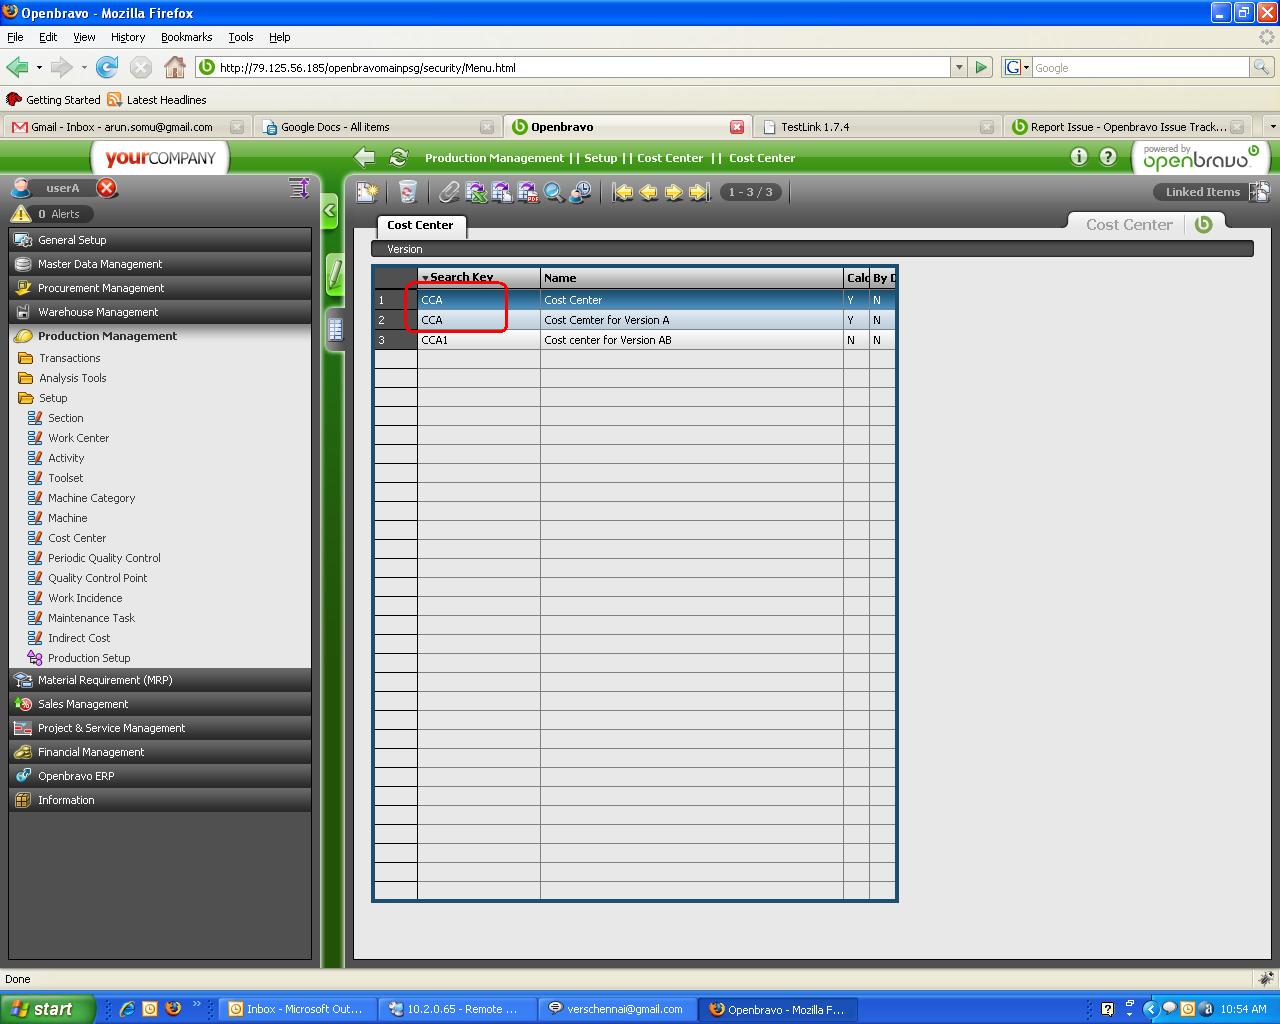Go to the previous record

[x=648, y=192]
